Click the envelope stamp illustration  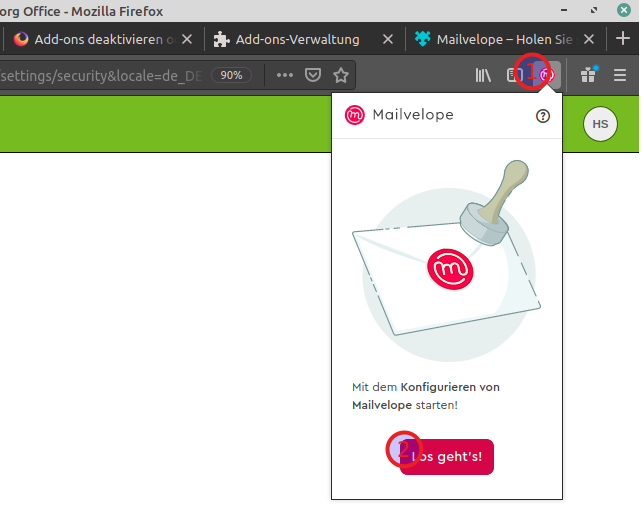click(447, 260)
